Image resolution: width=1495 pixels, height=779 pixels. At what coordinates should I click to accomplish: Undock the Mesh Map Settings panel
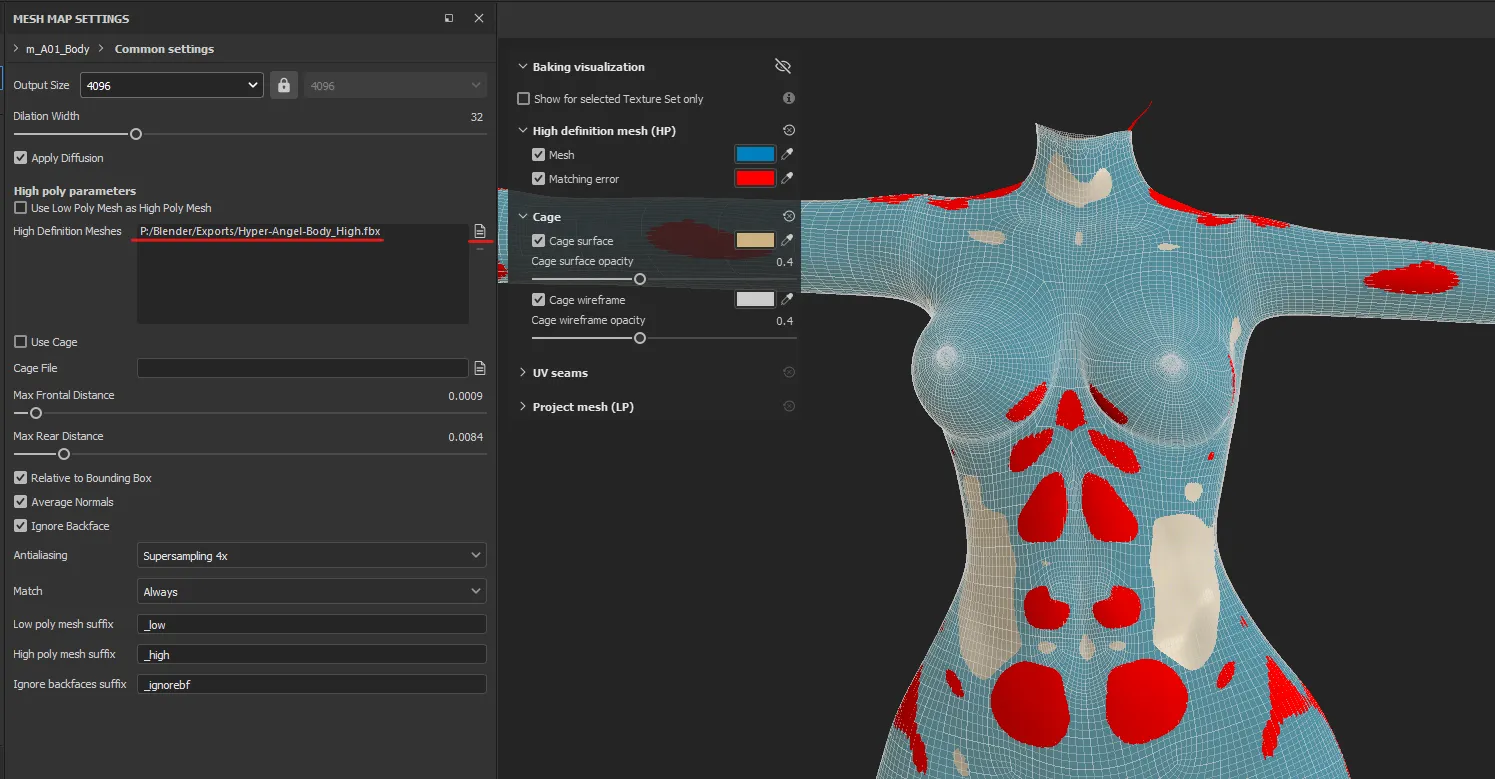pyautogui.click(x=449, y=18)
